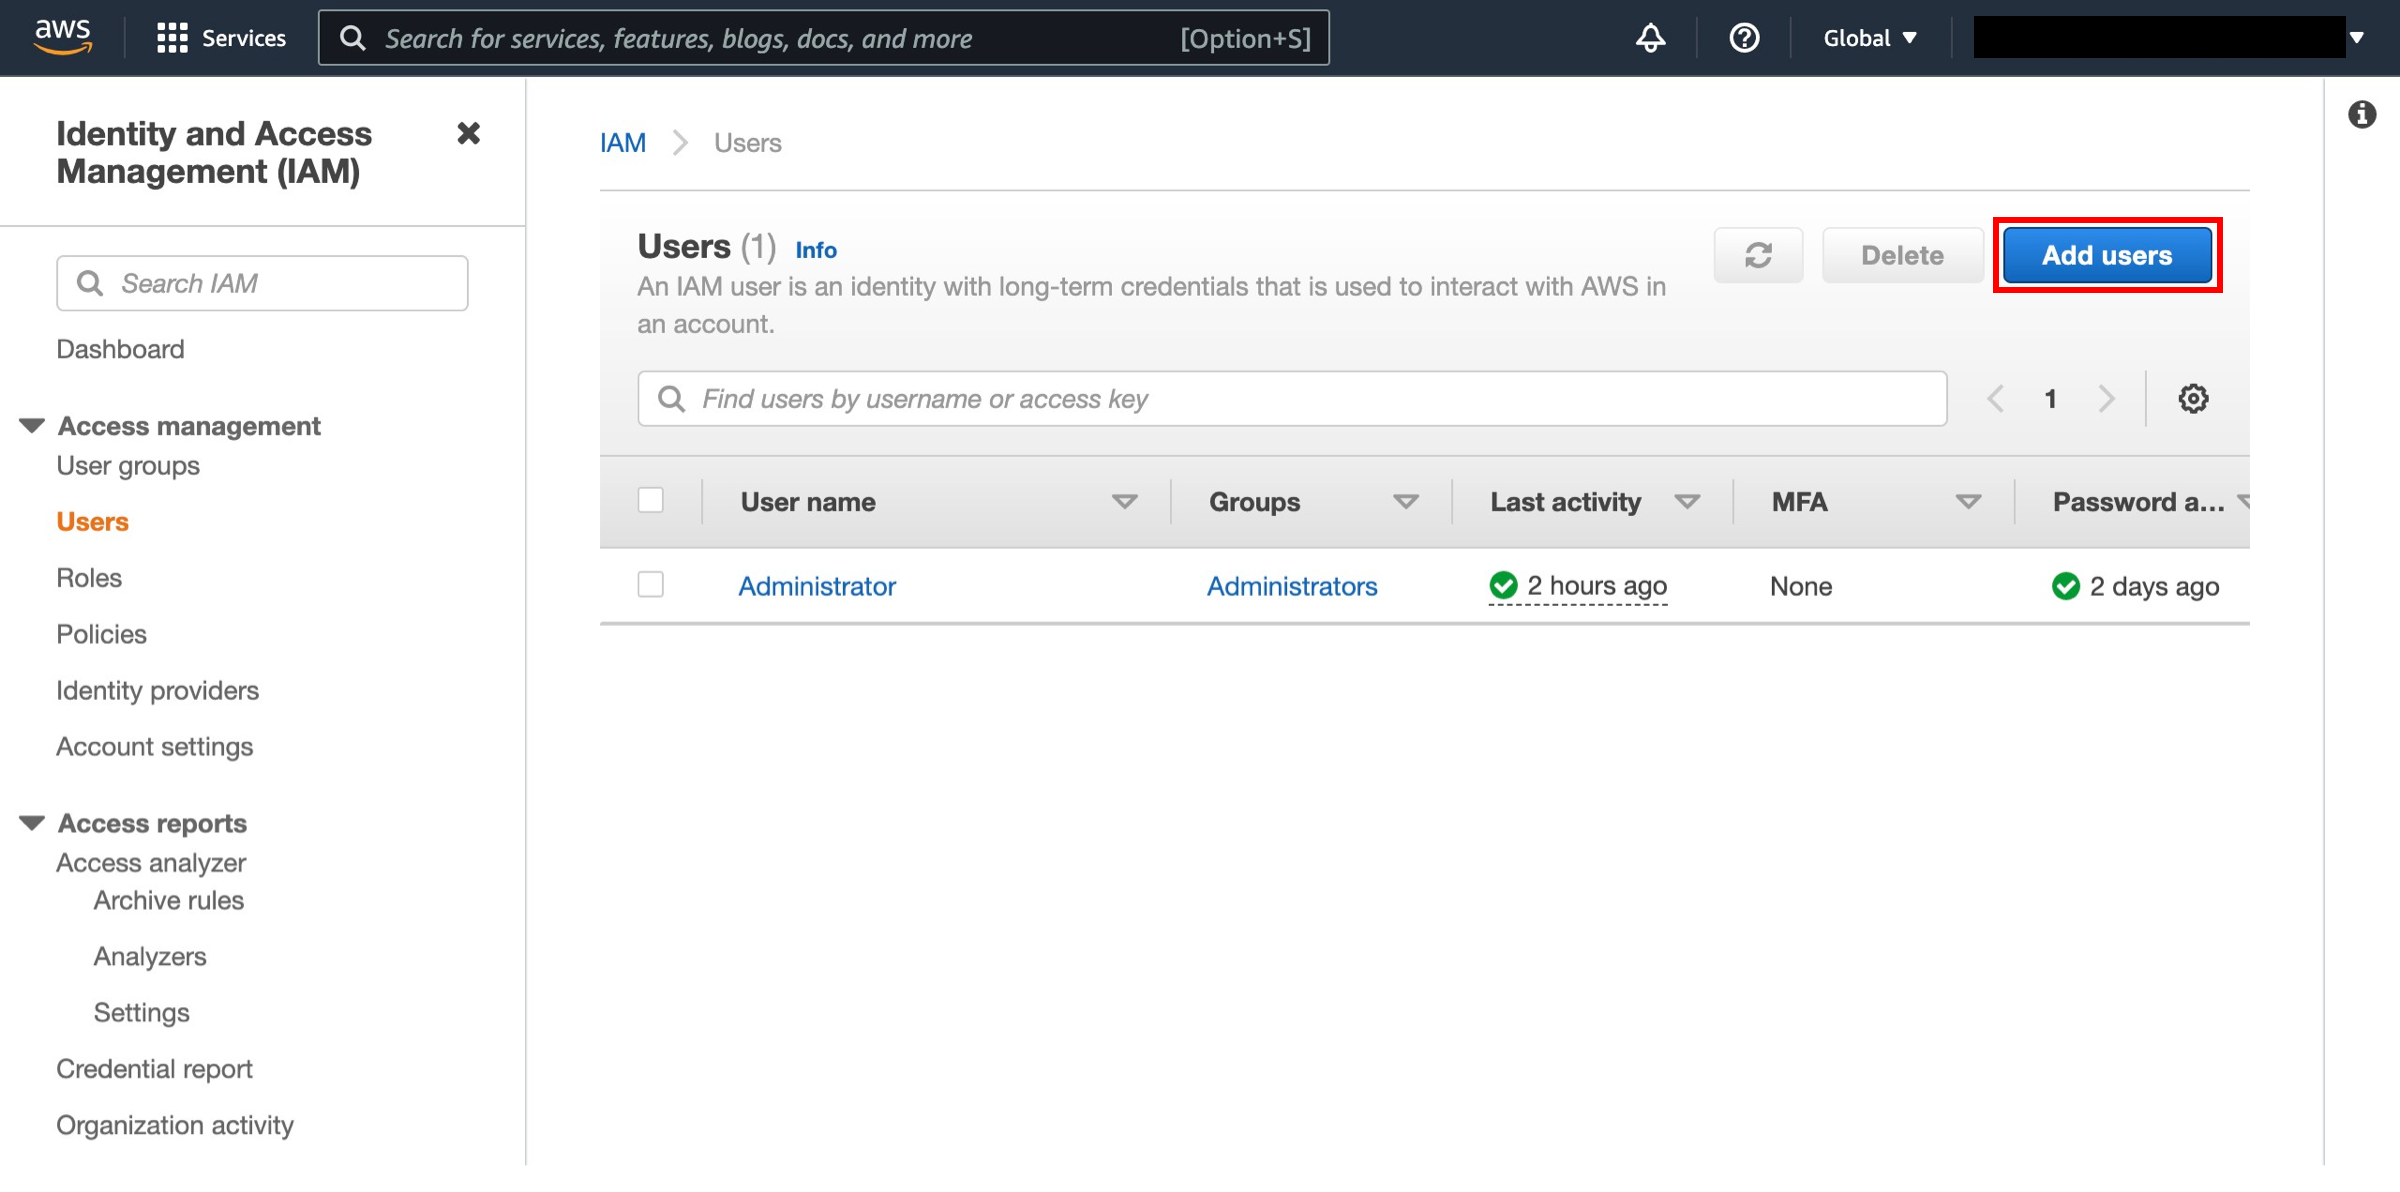
Task: Open the Services grid menu
Action: coord(222,38)
